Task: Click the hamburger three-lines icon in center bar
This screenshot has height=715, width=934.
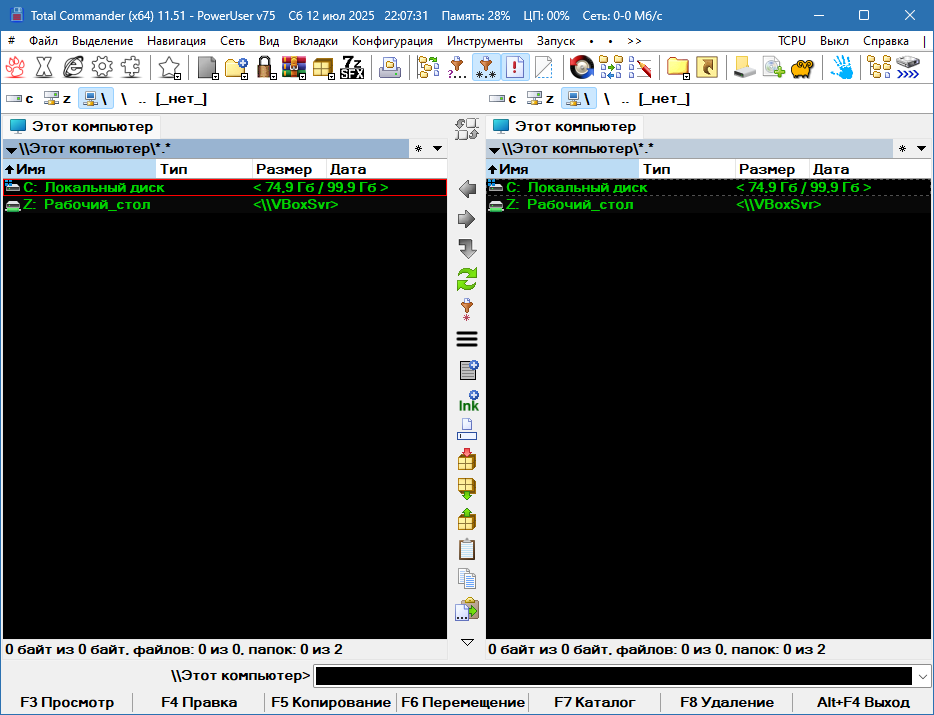Action: pos(467,339)
